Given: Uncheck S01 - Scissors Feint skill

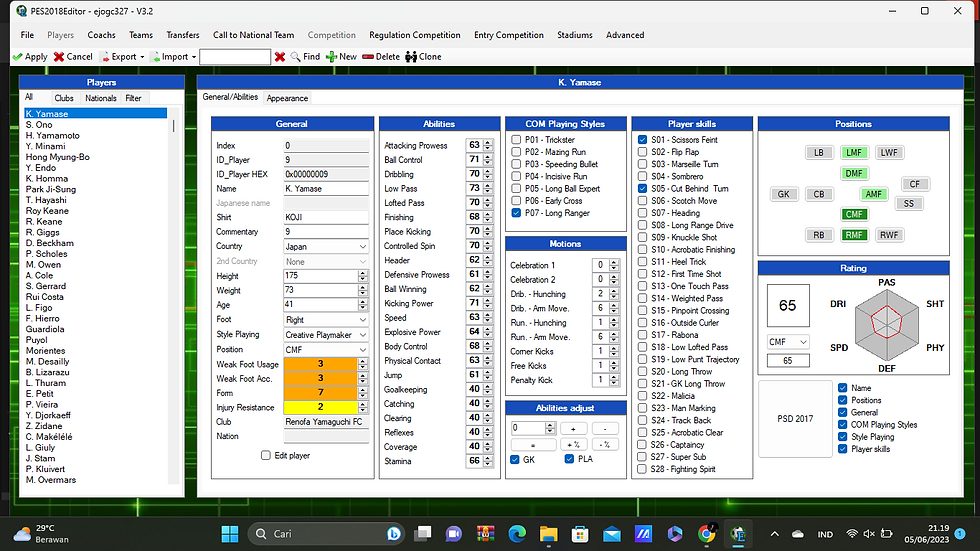Looking at the screenshot, I should pyautogui.click(x=642, y=140).
